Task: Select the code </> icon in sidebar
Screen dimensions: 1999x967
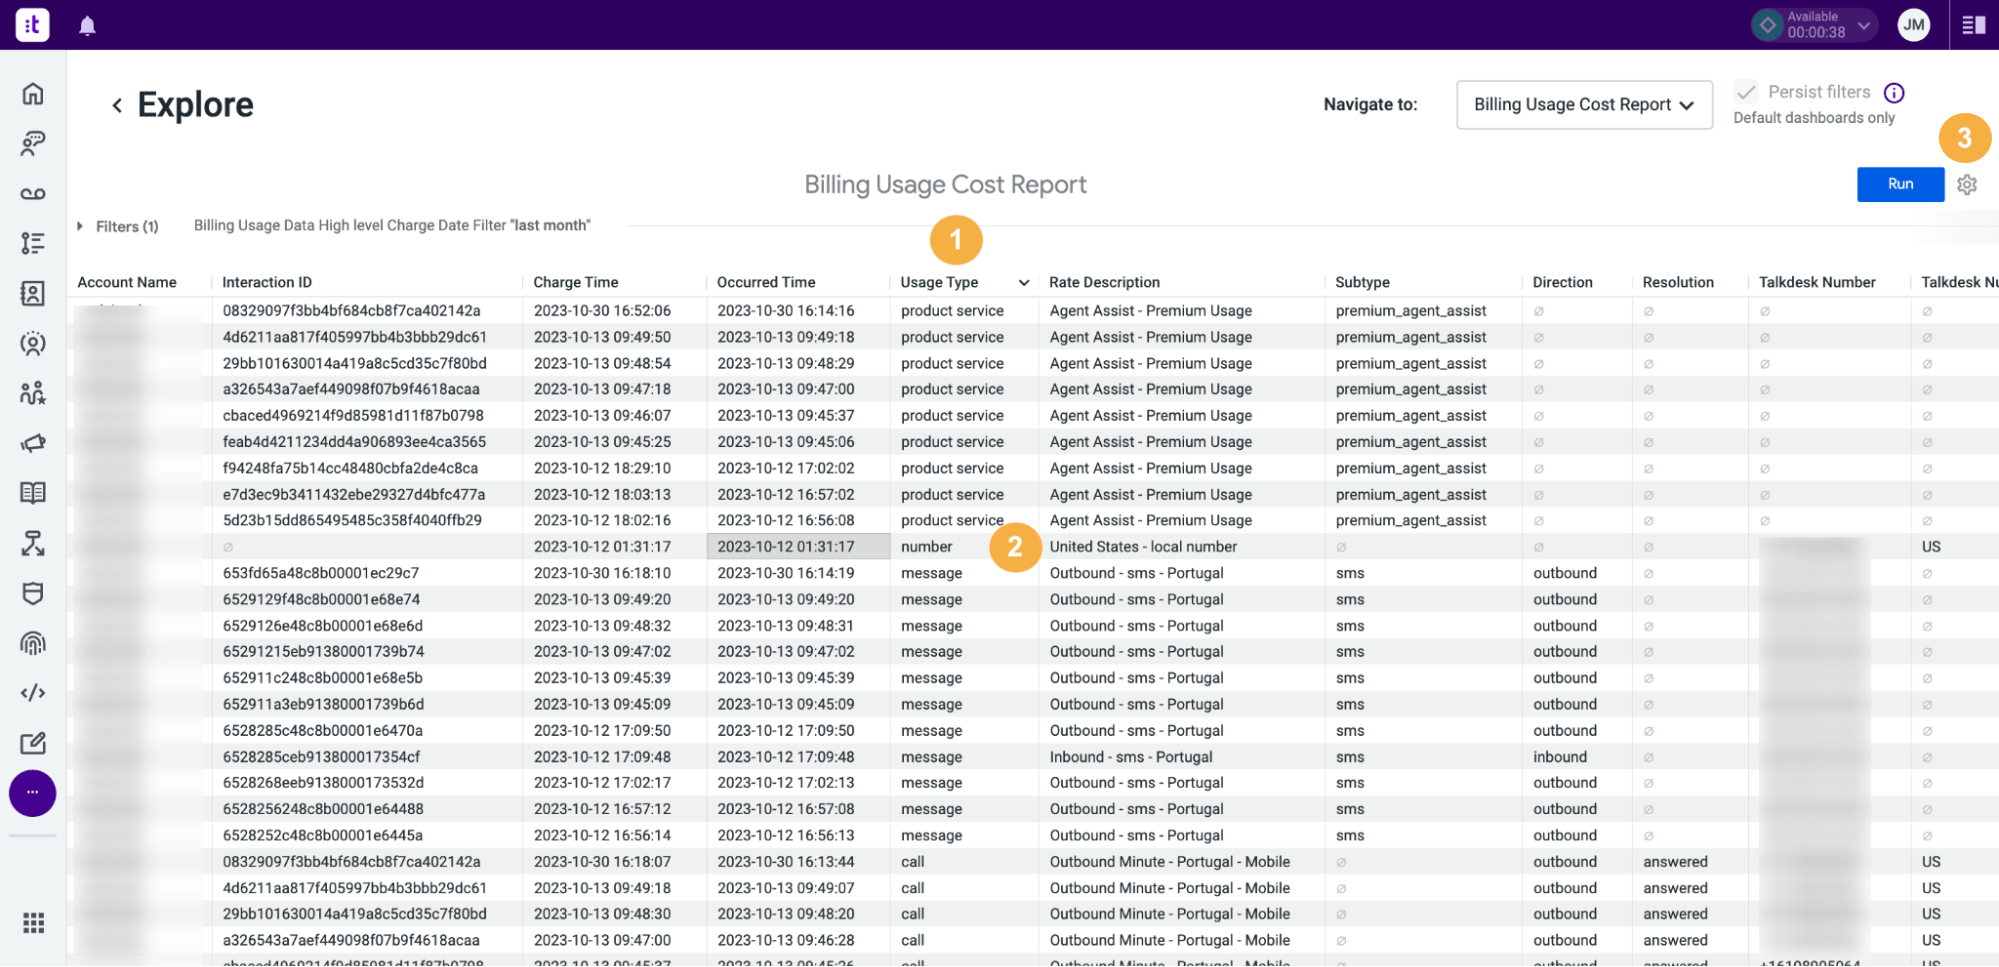Action: [x=33, y=692]
